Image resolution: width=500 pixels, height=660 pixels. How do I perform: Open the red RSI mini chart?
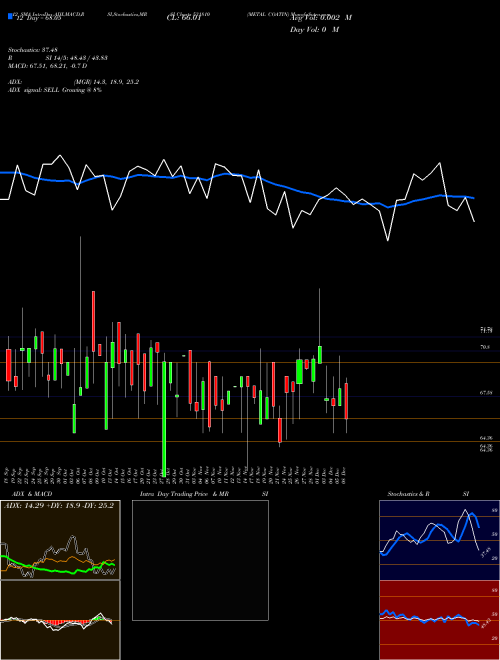(x=439, y=620)
